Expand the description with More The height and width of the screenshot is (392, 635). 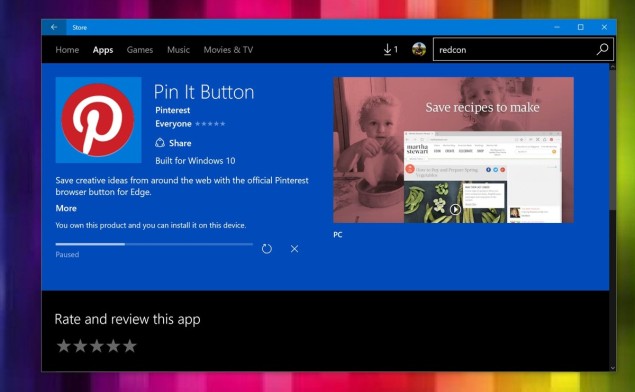(x=66, y=208)
